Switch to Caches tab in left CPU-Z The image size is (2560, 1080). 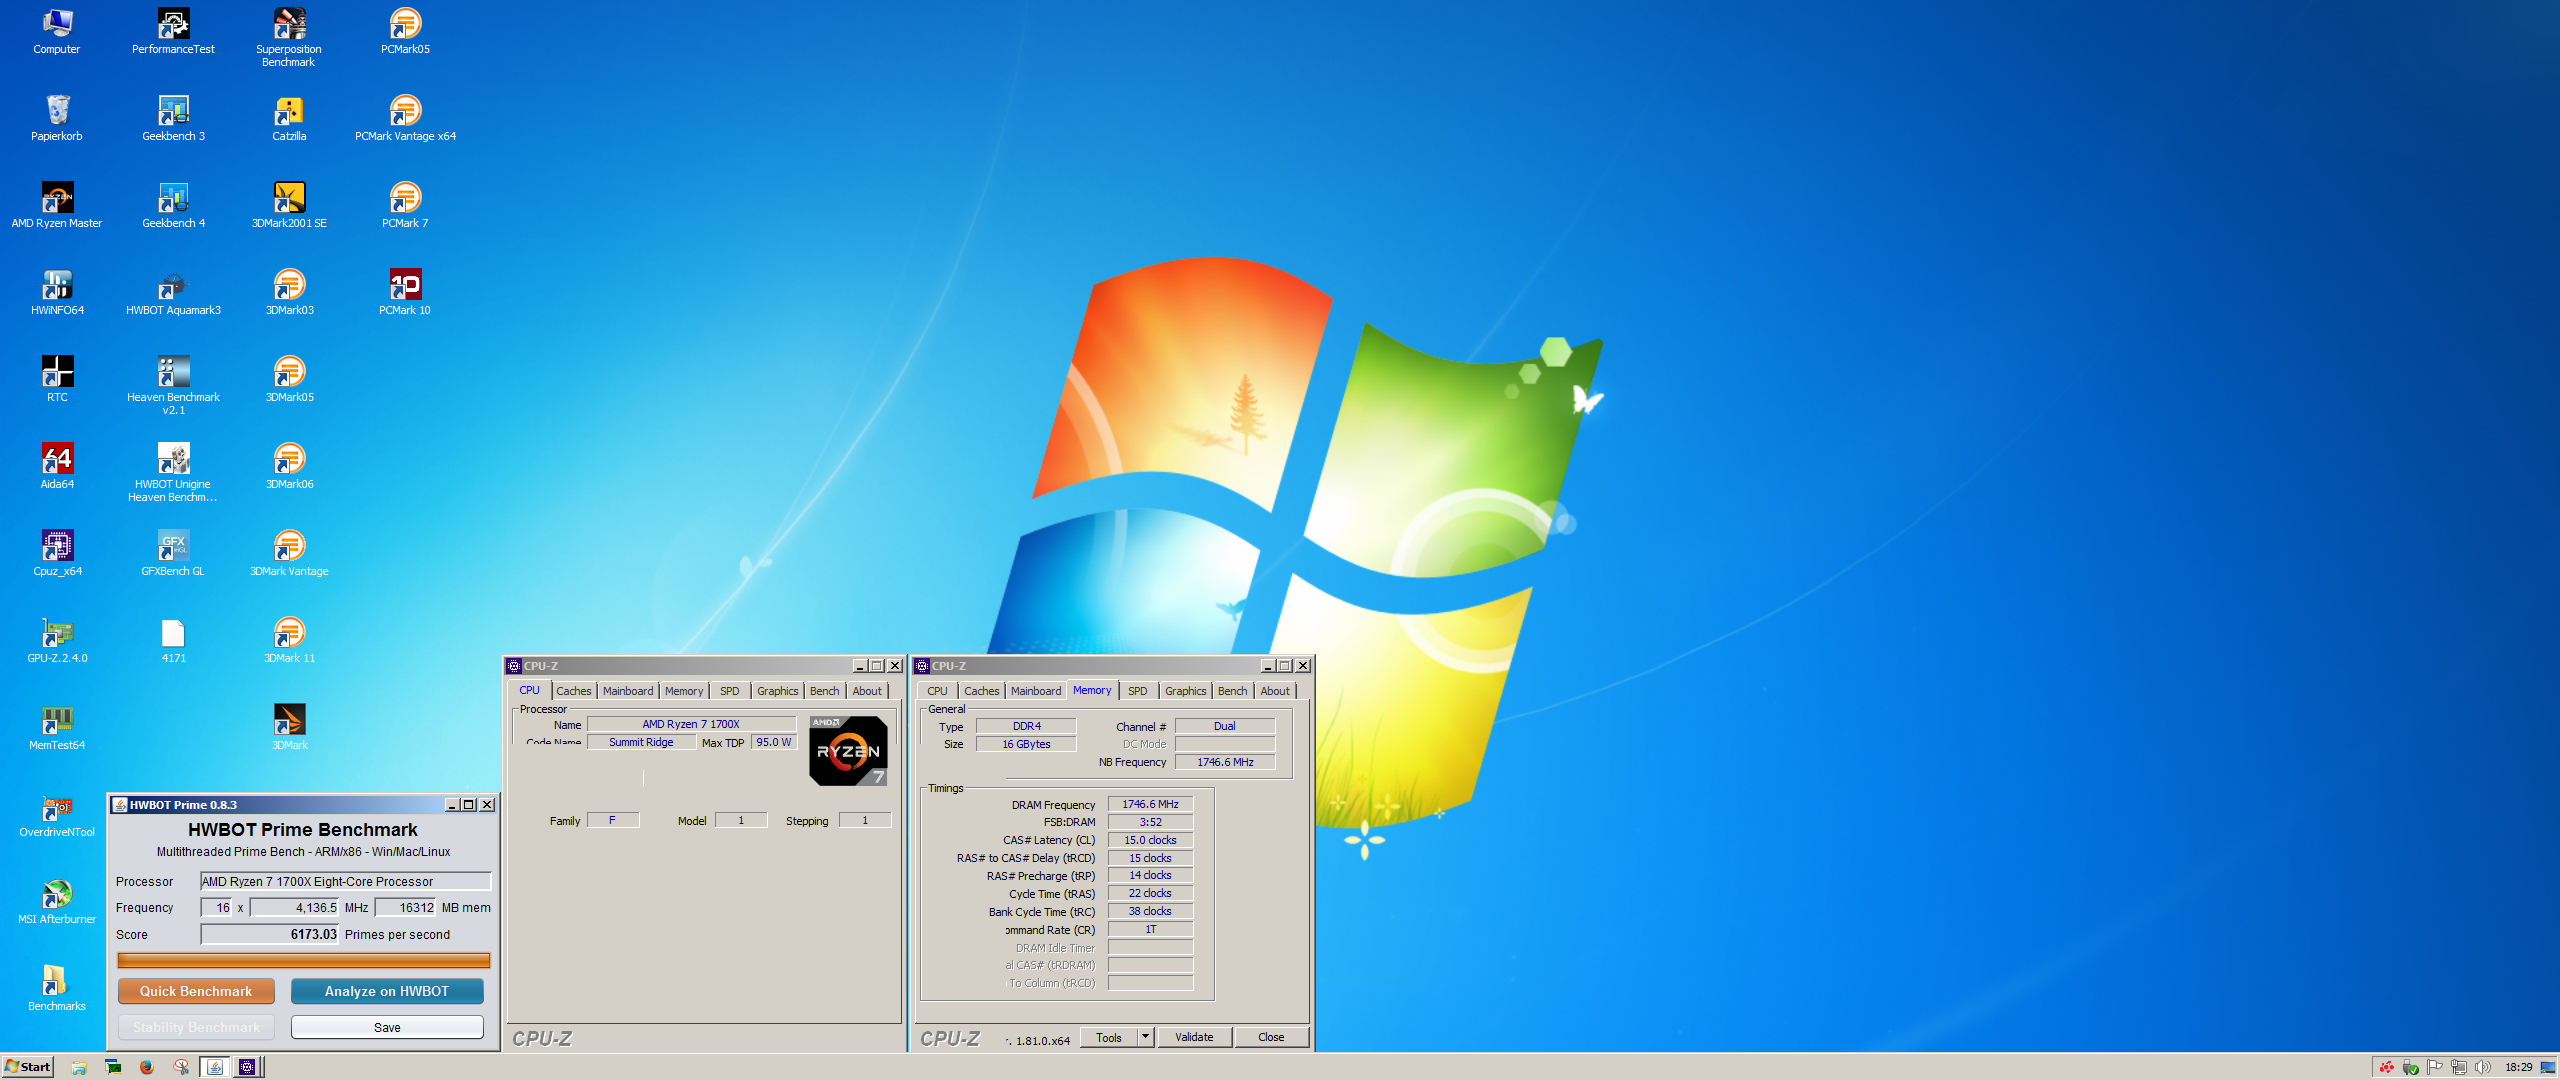tap(574, 691)
